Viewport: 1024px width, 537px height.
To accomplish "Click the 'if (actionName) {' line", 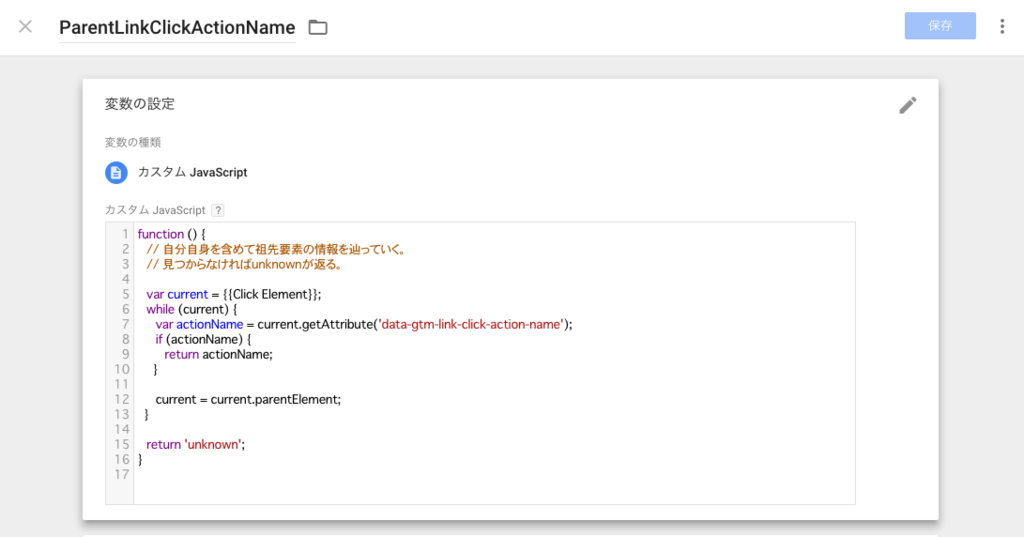I will (x=203, y=339).
